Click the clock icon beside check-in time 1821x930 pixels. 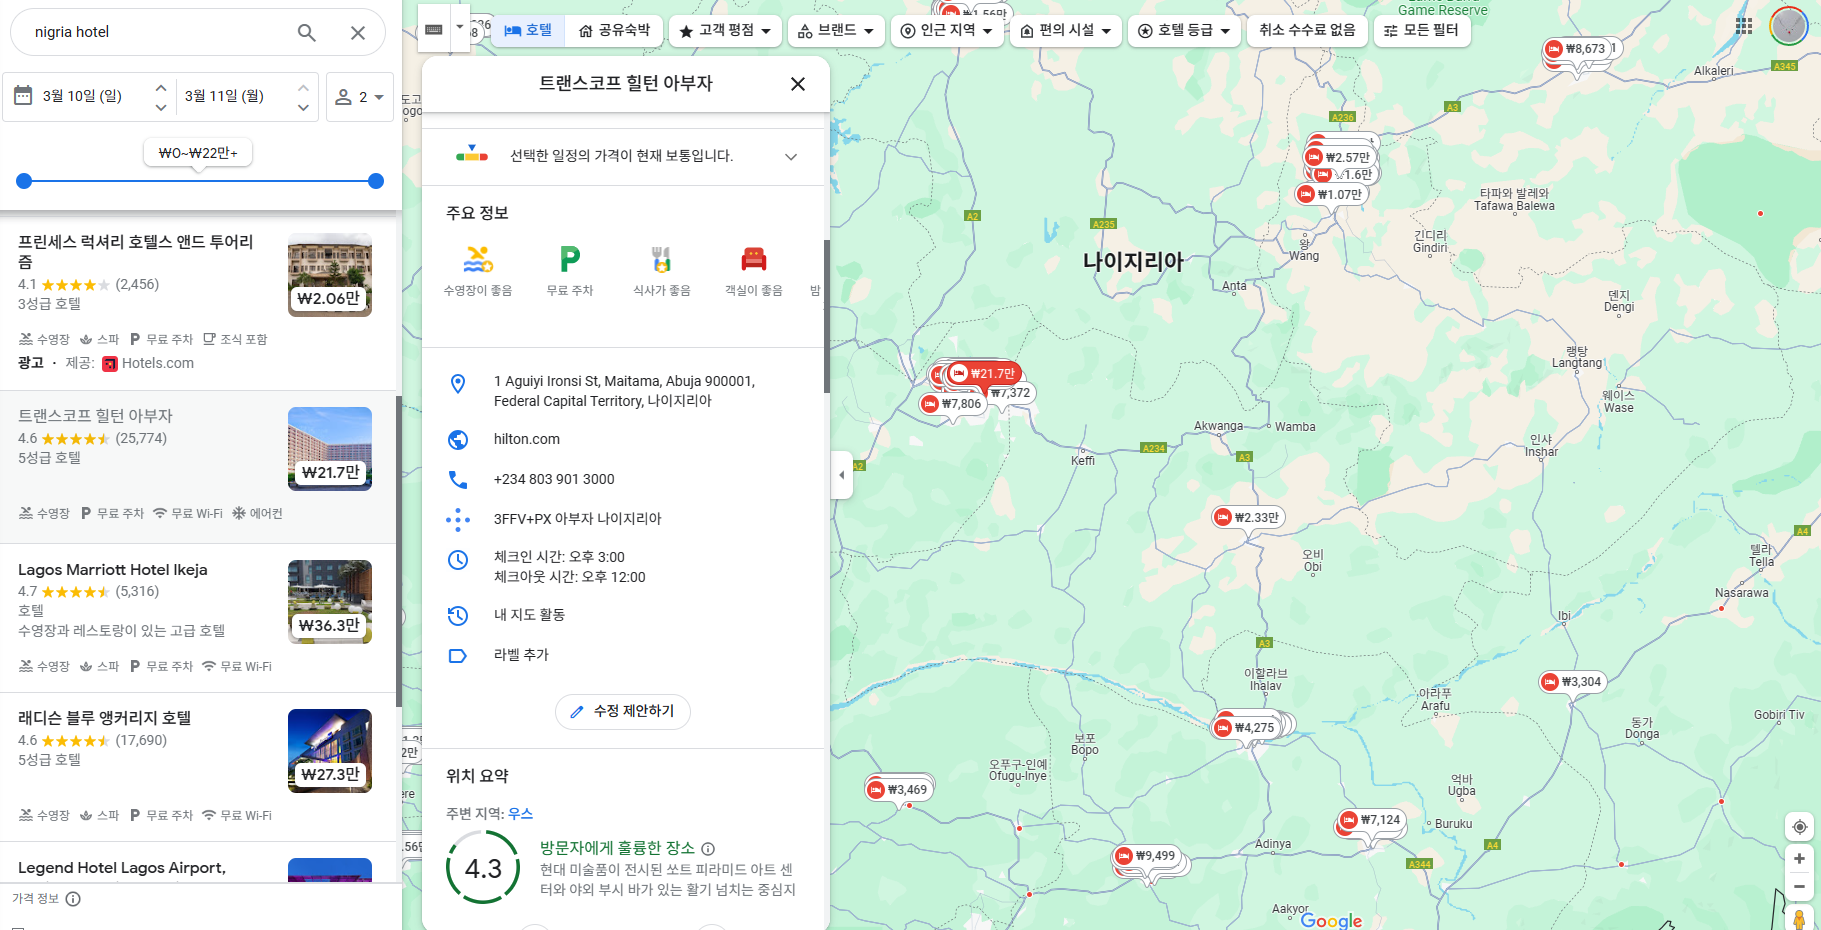(458, 560)
